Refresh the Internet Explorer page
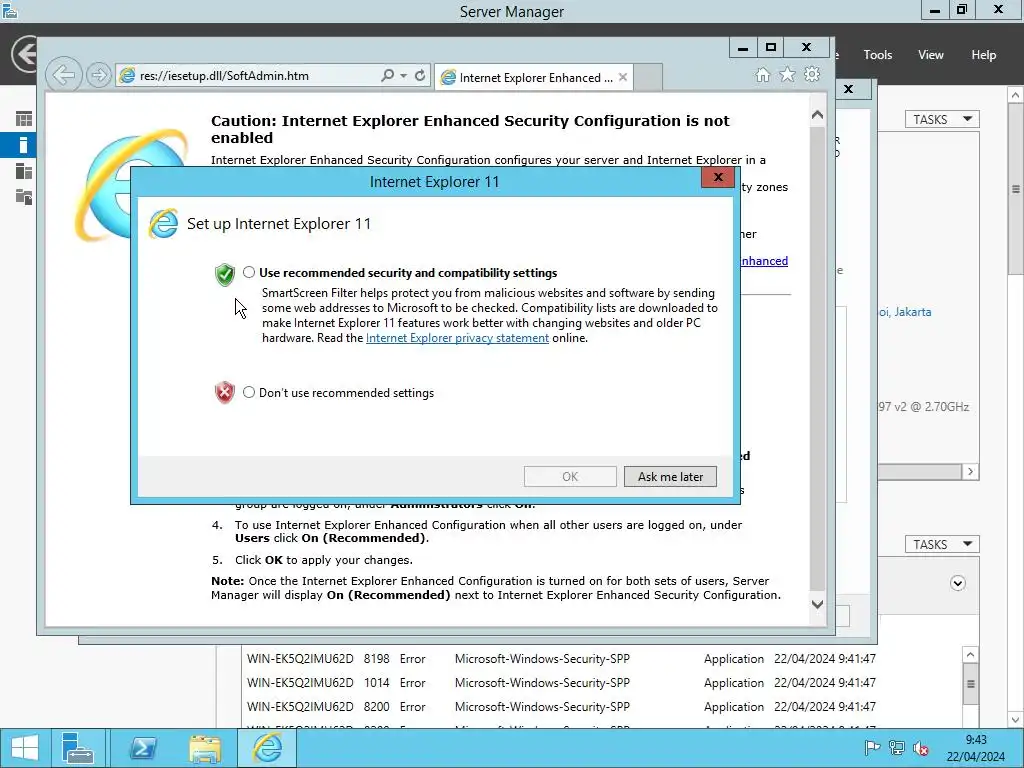This screenshot has height=768, width=1024. (x=420, y=76)
